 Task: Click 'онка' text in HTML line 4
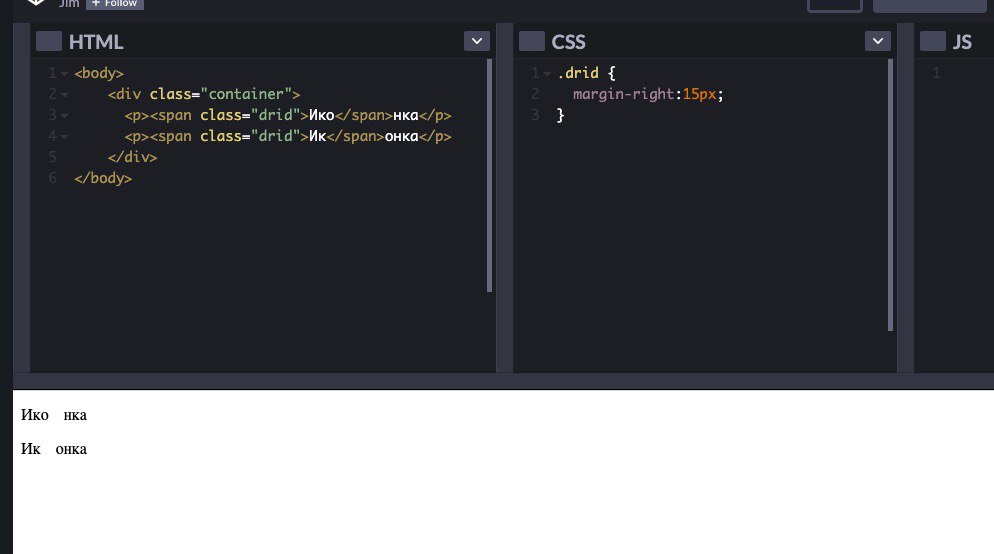(x=401, y=136)
